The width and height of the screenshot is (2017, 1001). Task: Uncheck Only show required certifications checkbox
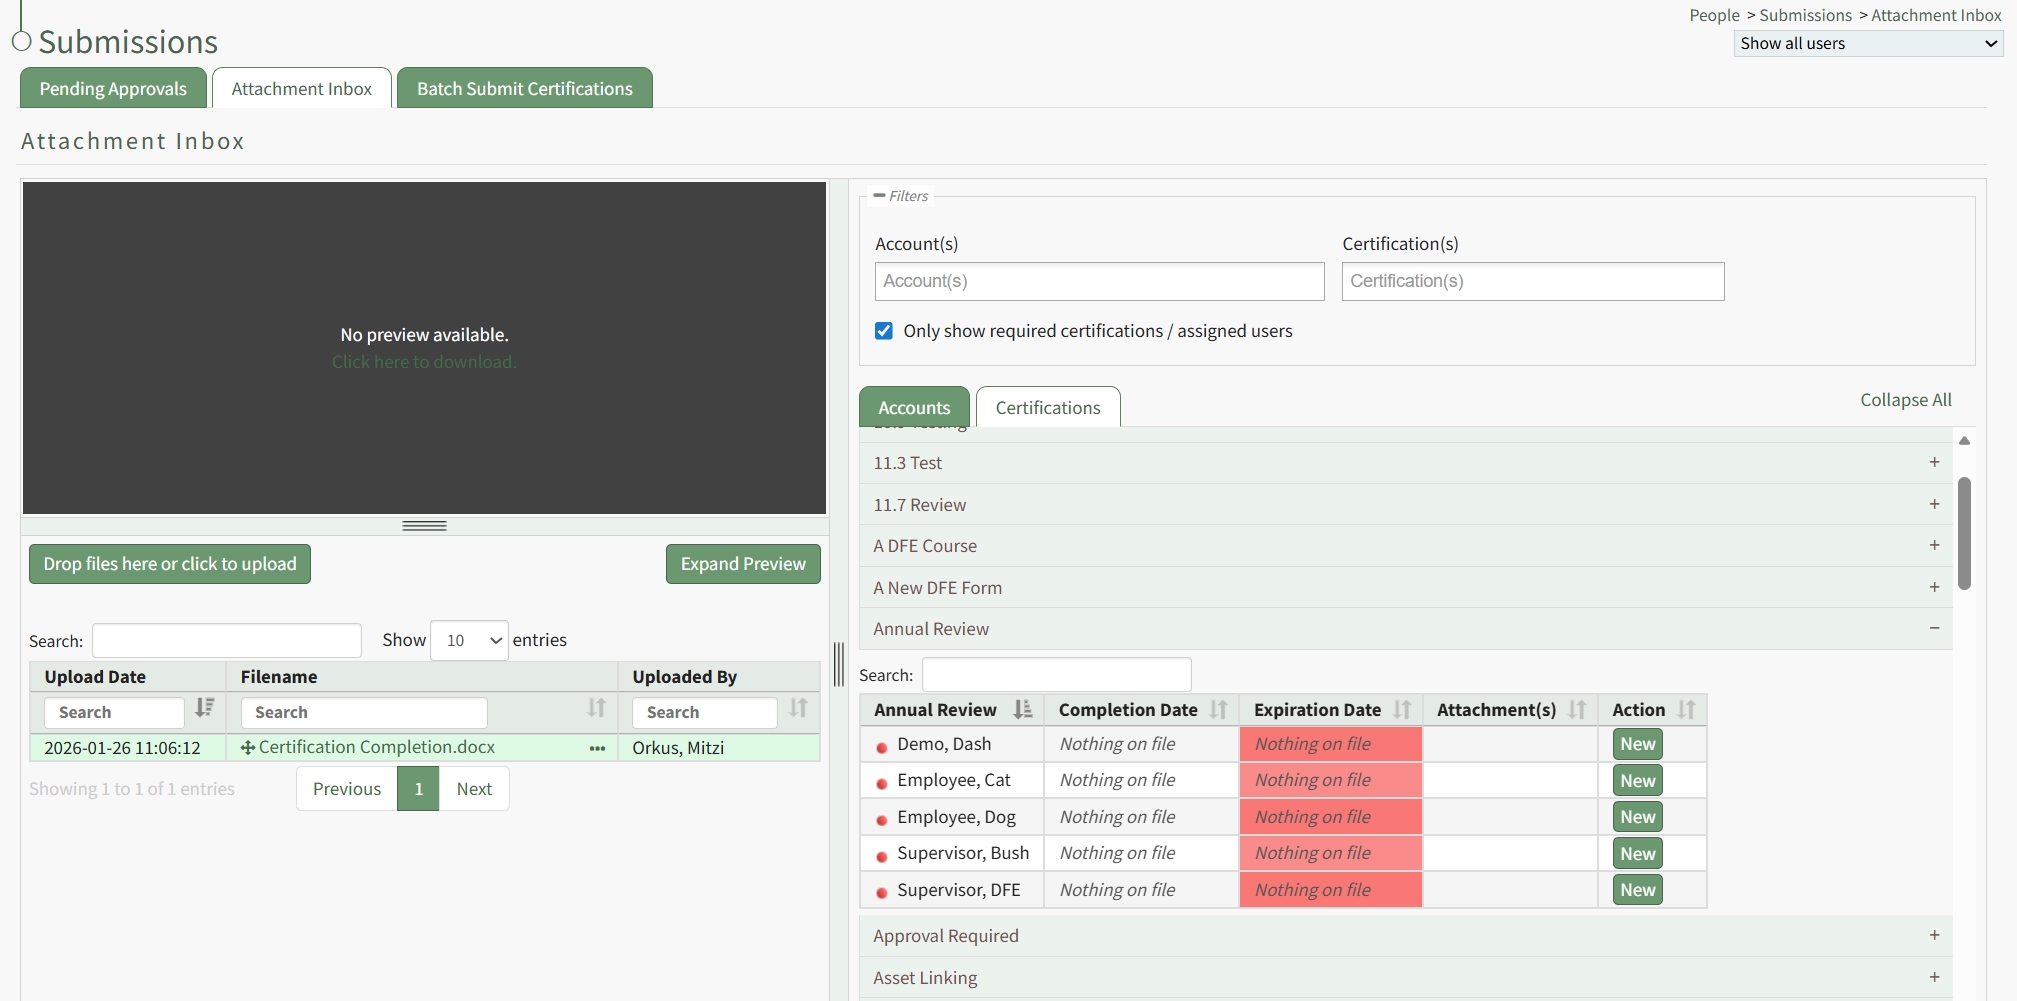click(x=884, y=331)
